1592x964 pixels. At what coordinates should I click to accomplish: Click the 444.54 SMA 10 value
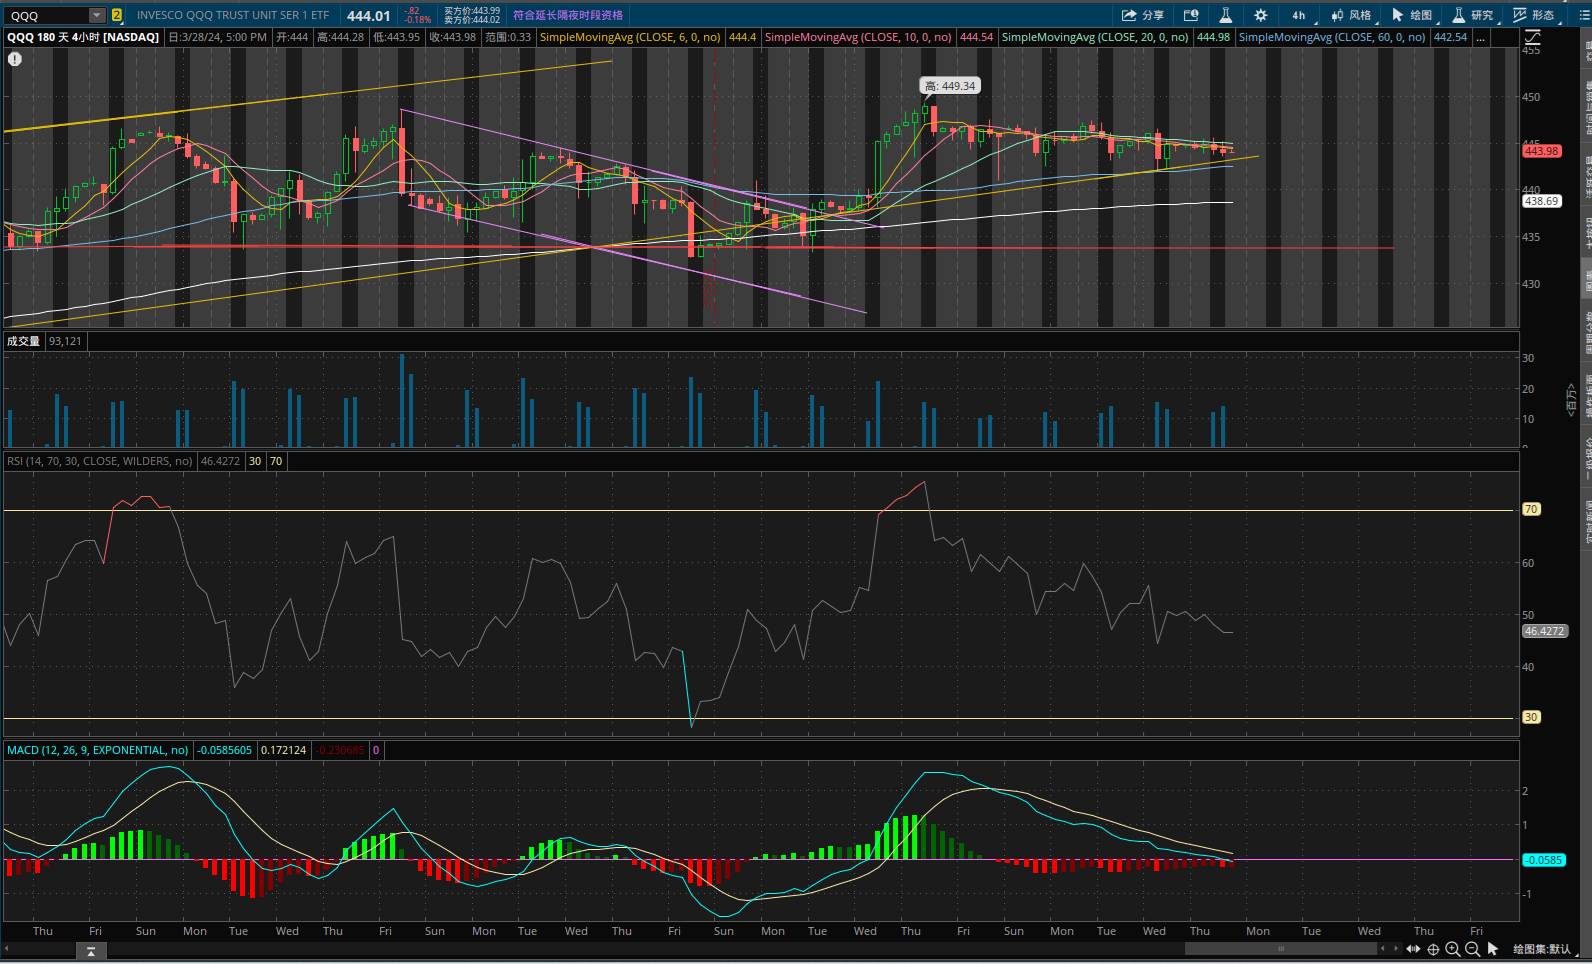[976, 37]
